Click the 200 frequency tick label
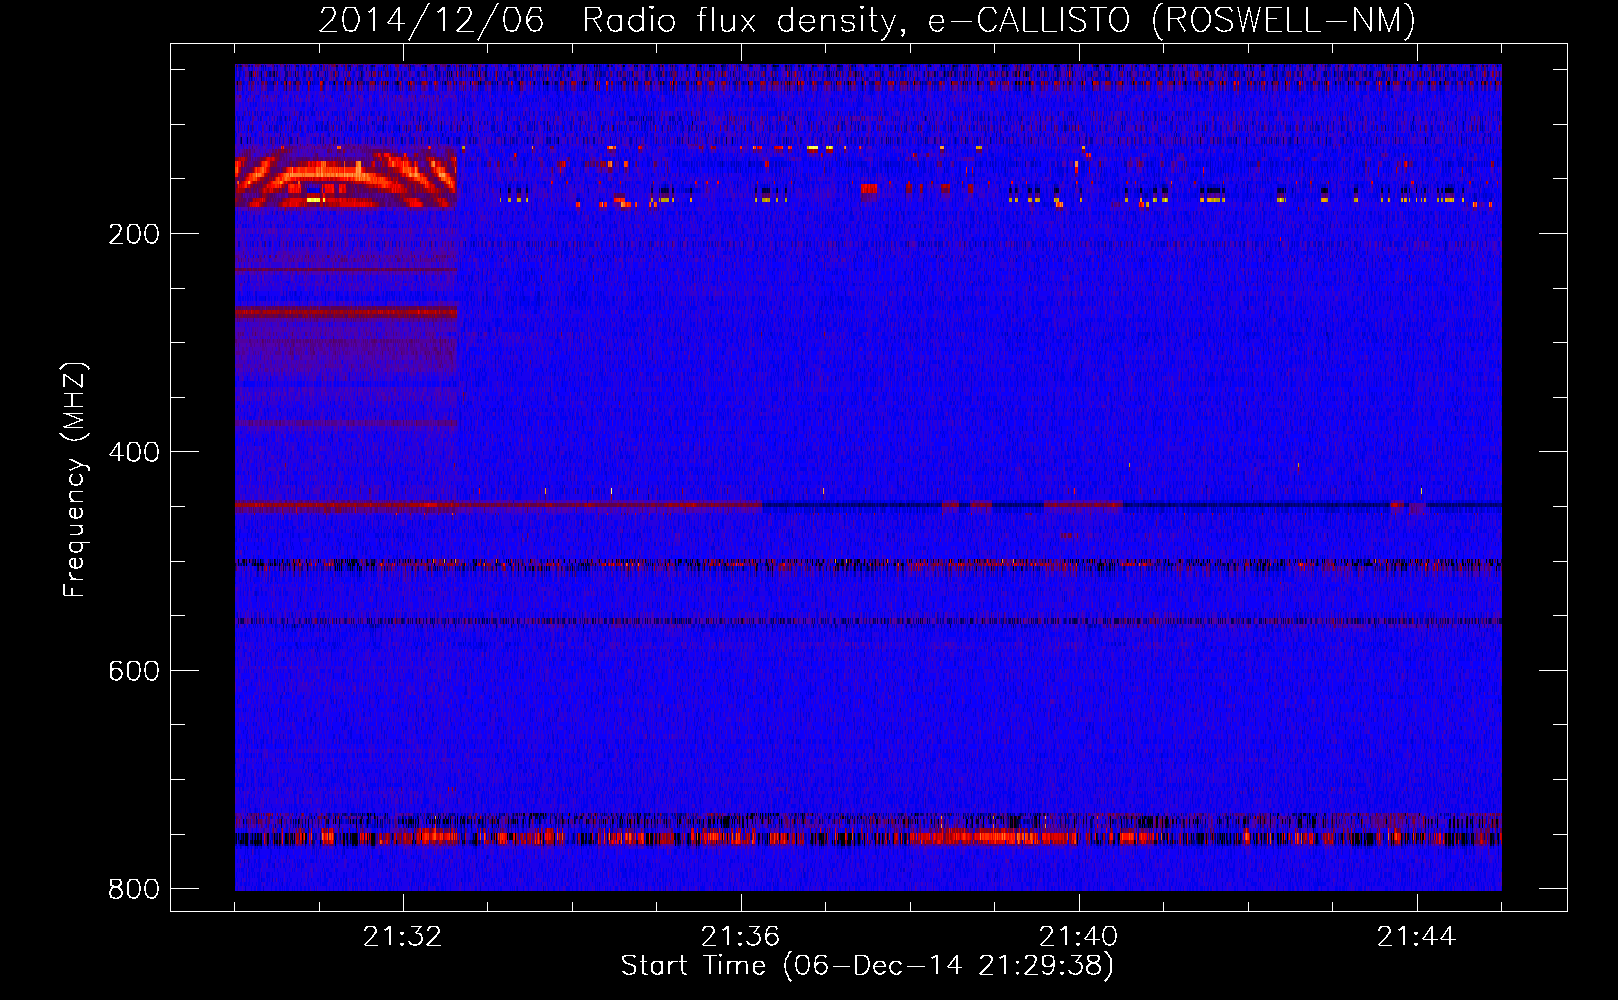Viewport: 1618px width, 1000px height. click(134, 234)
